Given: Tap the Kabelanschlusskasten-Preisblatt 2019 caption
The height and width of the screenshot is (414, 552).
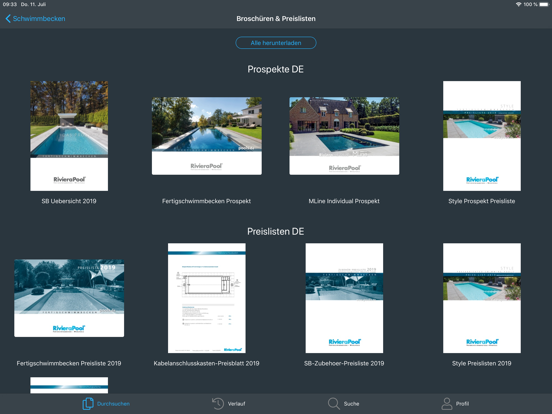Looking at the screenshot, I should tap(207, 363).
